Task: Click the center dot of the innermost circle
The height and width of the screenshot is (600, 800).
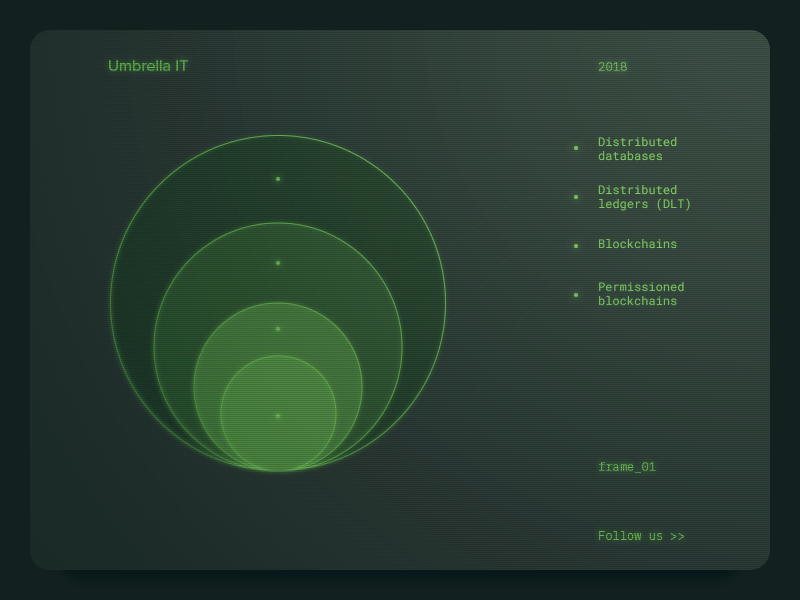Action: (x=278, y=416)
